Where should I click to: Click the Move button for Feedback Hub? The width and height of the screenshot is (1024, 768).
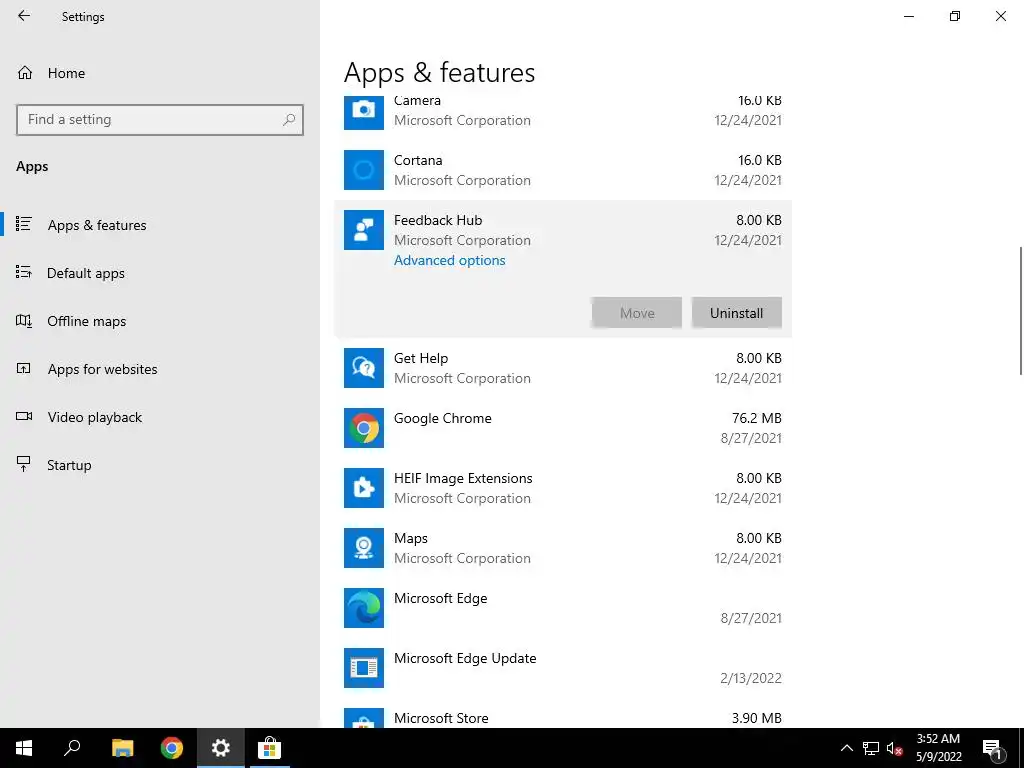[x=637, y=313]
